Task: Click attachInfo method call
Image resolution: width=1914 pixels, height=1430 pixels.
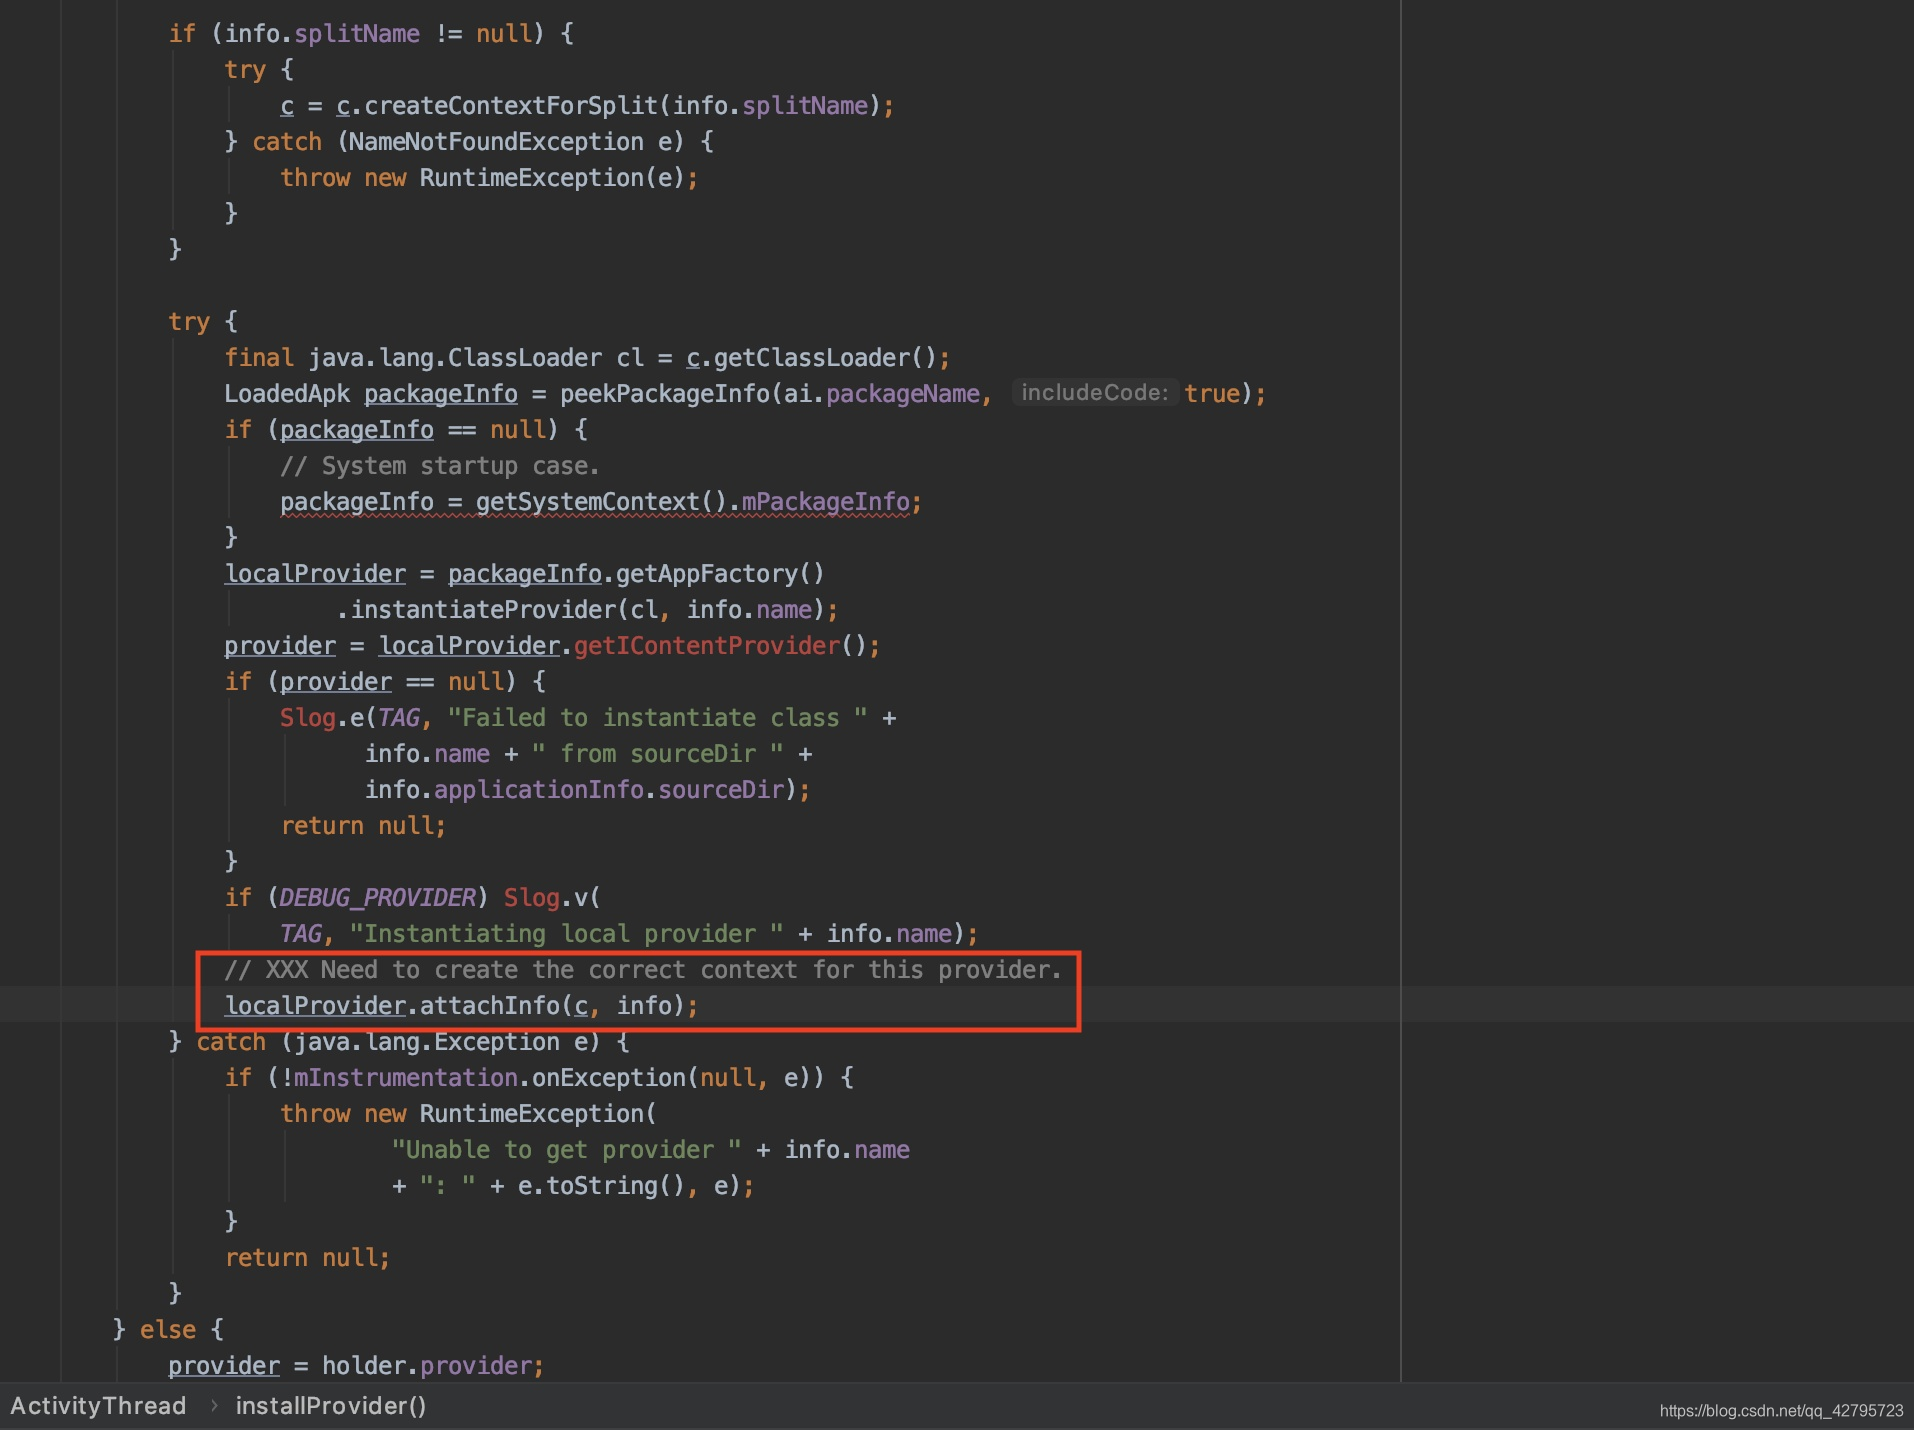Action: pyautogui.click(x=489, y=1006)
